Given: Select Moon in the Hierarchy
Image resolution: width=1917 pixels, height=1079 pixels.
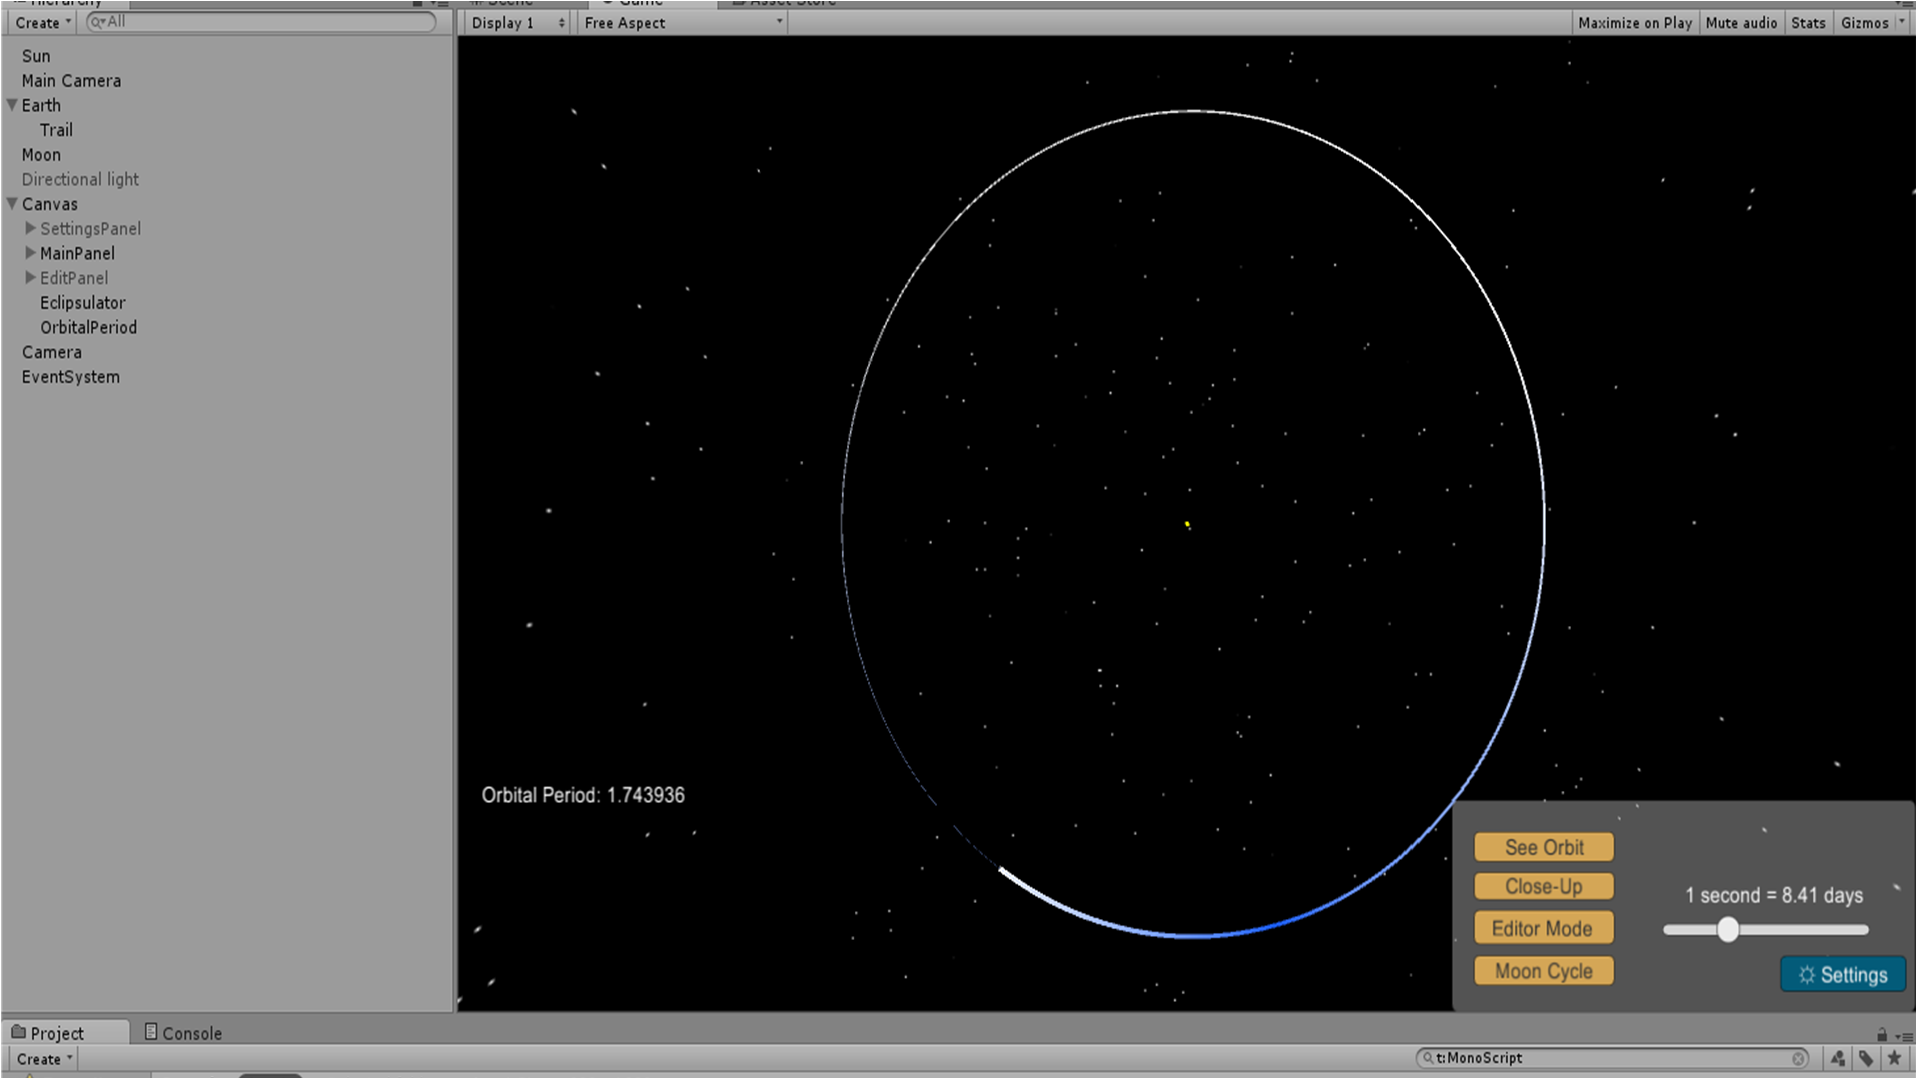Looking at the screenshot, I should click(41, 155).
